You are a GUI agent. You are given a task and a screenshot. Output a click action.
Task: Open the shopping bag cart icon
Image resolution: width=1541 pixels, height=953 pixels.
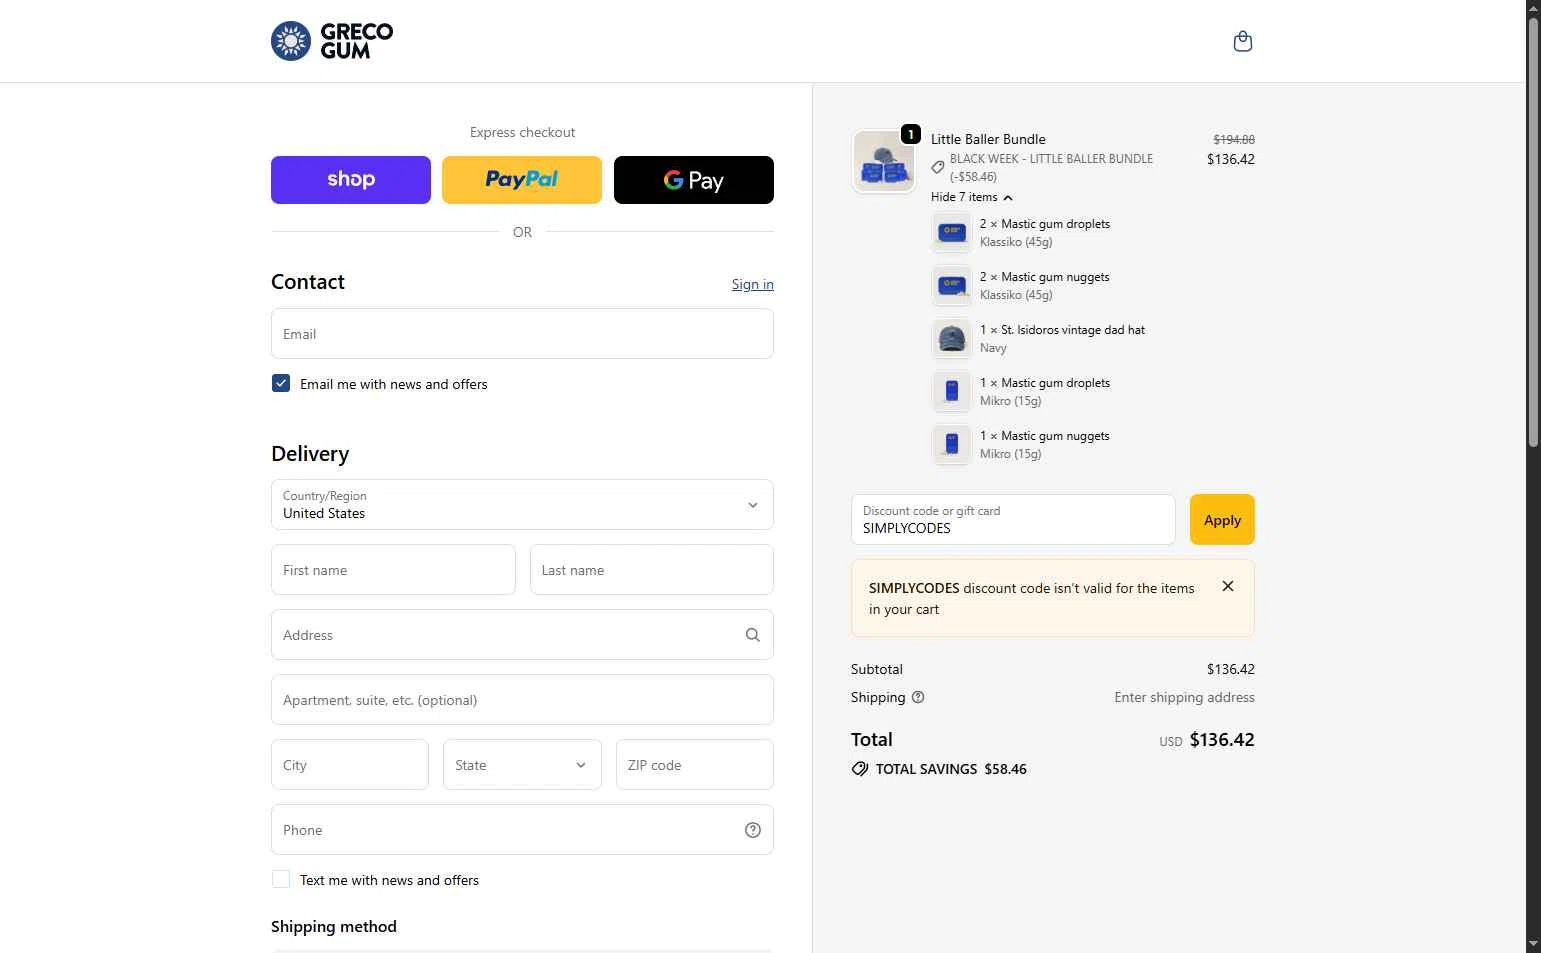pyautogui.click(x=1243, y=41)
